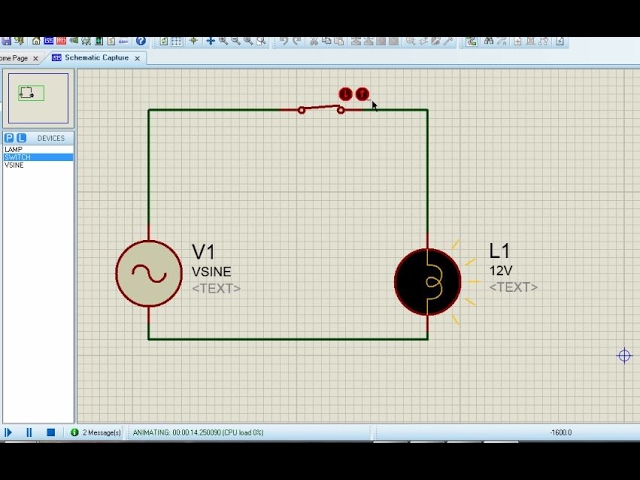Click the Cut scissors icon

point(314,41)
